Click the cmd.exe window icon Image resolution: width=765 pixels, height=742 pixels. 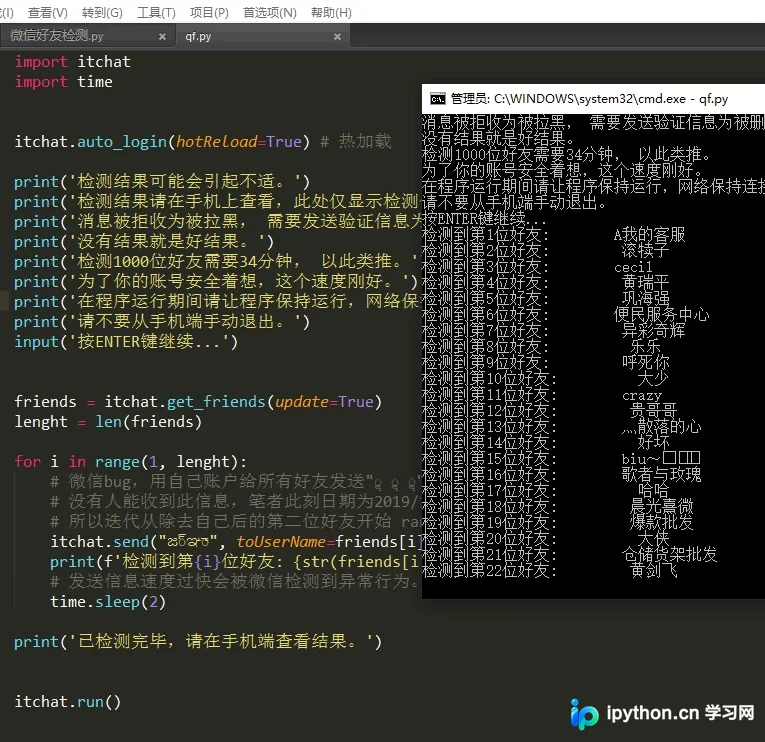click(438, 99)
